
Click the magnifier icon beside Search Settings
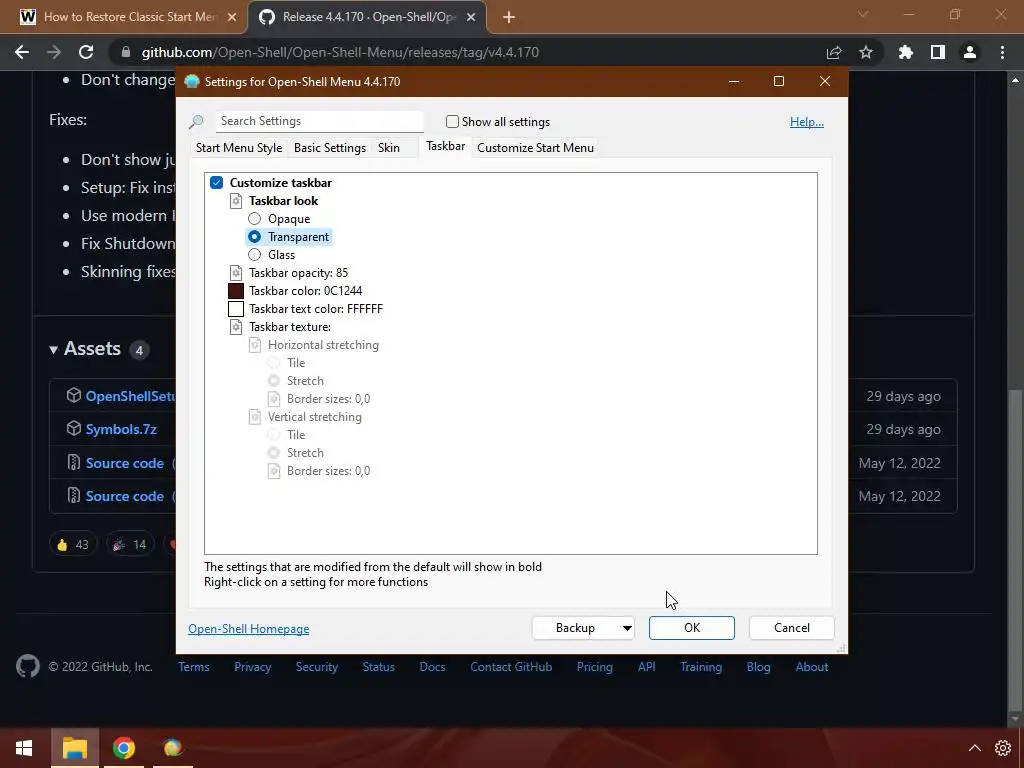196,121
